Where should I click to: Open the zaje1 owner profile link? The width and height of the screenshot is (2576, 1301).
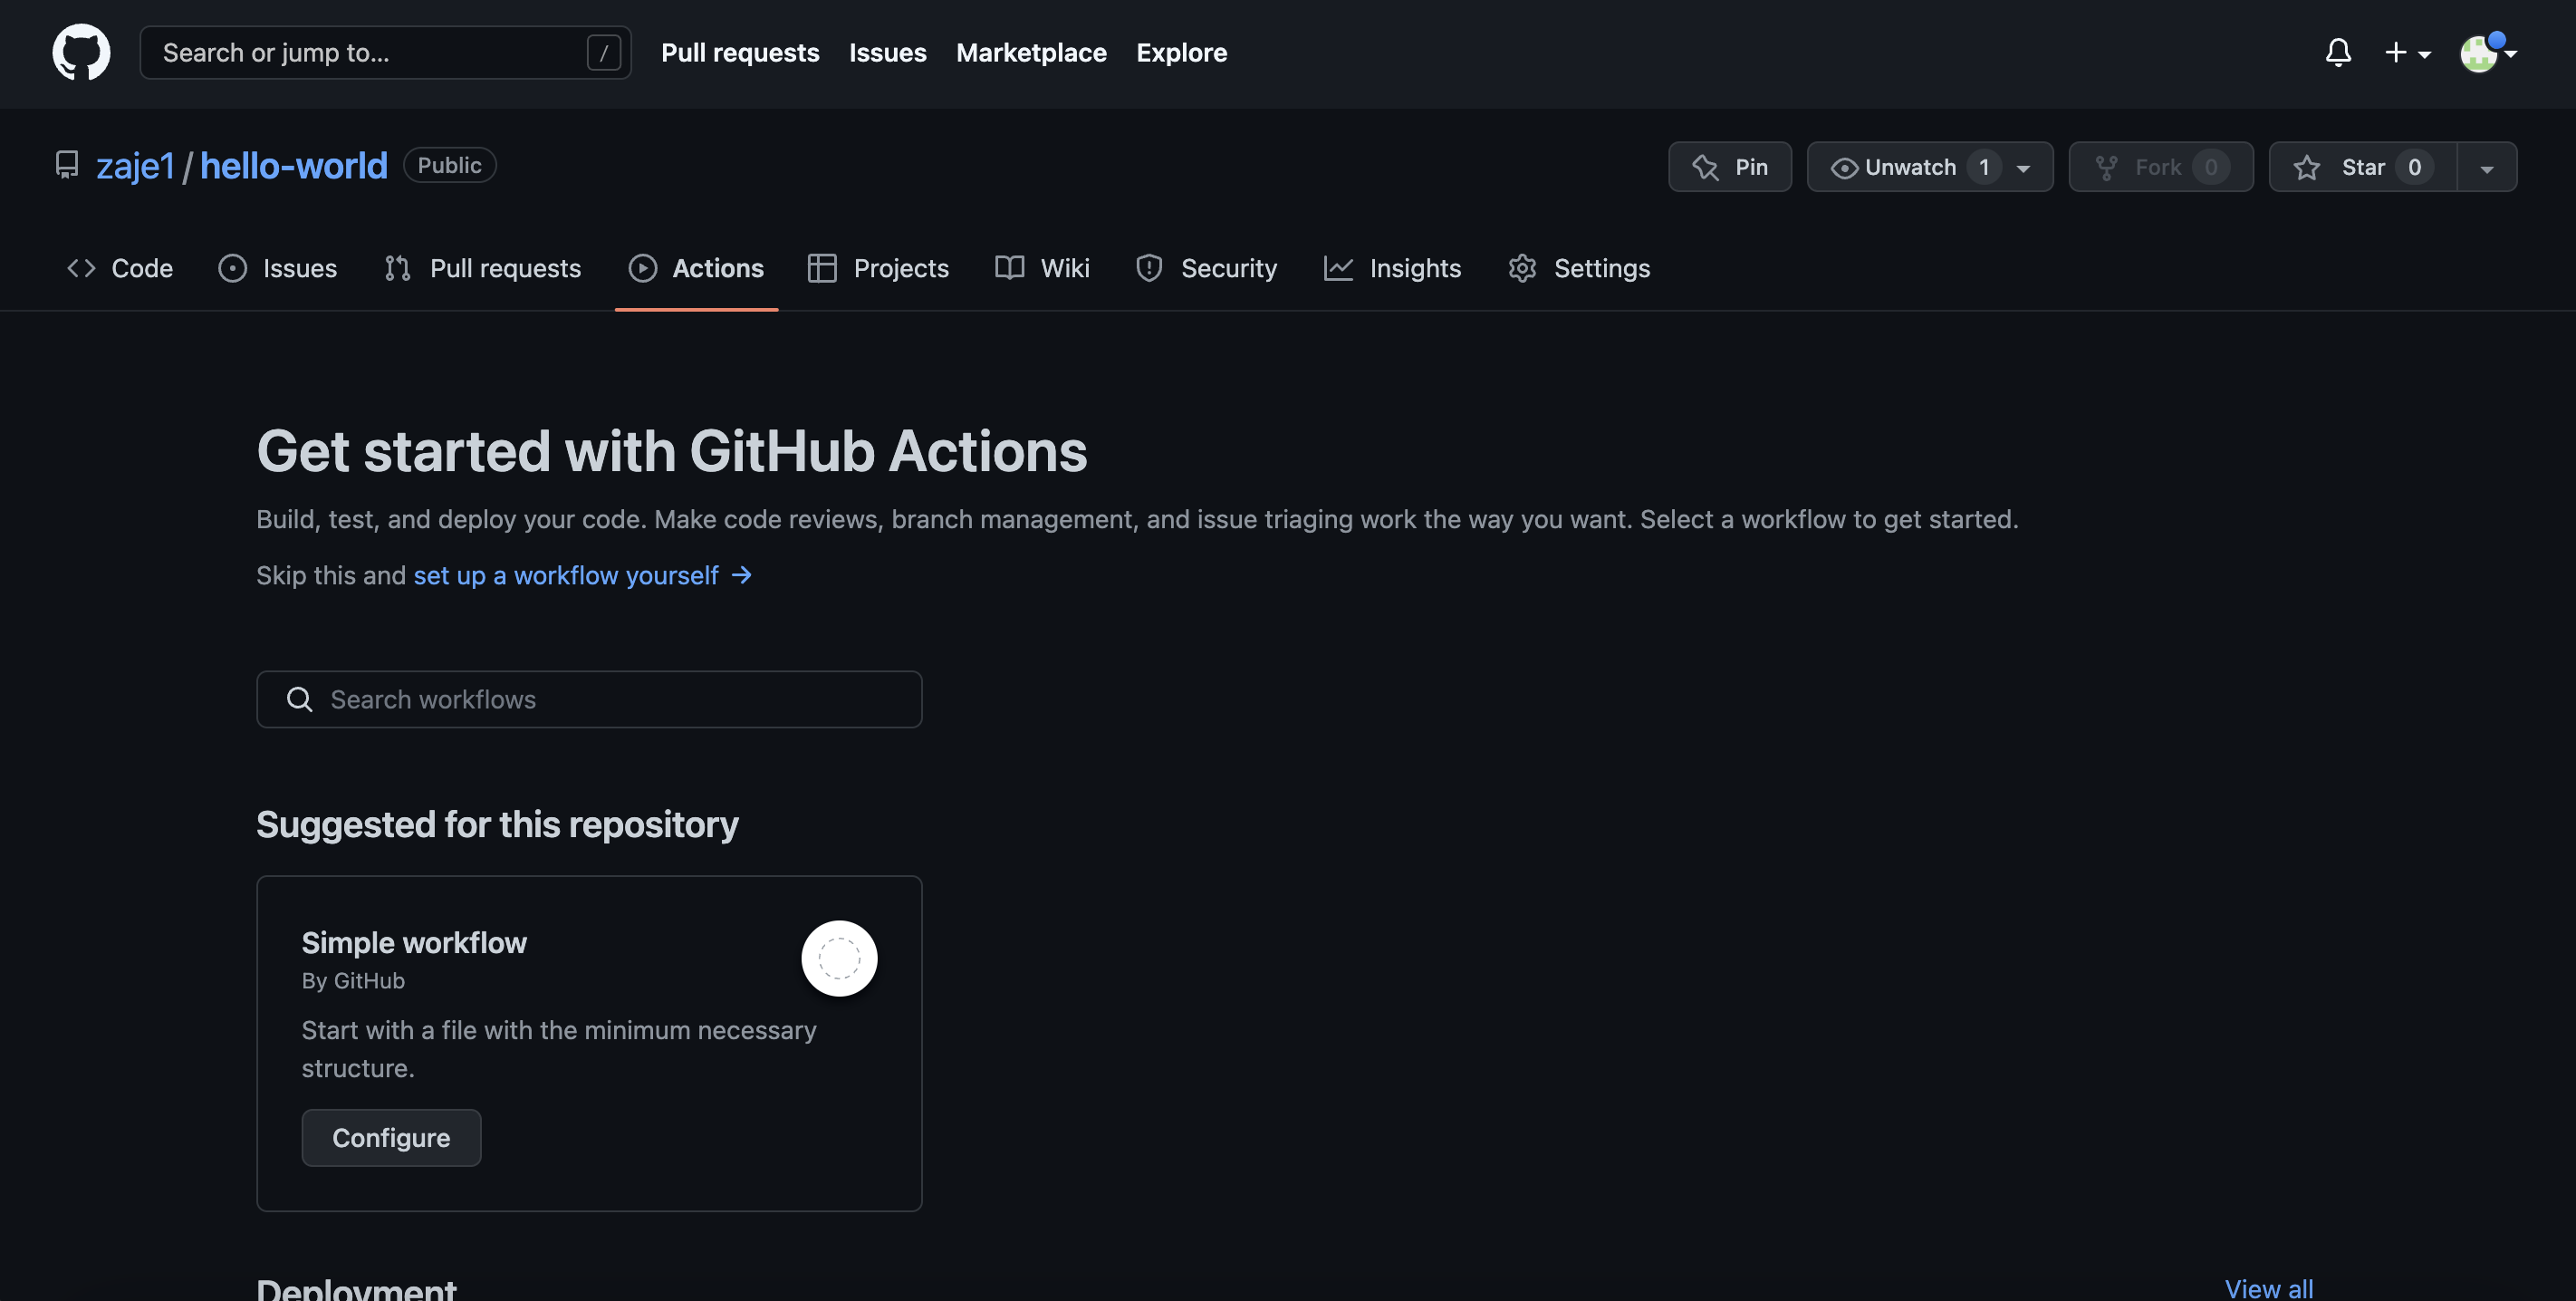[135, 166]
